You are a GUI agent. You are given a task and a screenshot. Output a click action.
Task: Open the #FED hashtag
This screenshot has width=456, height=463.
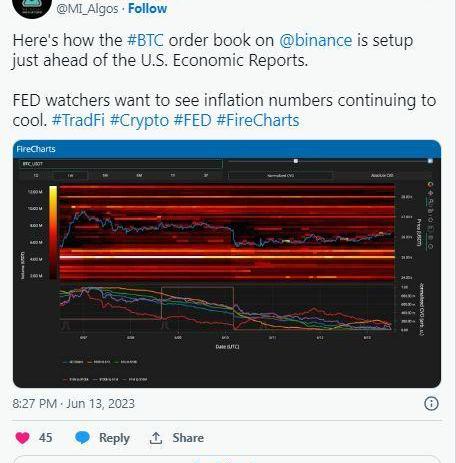pos(193,120)
